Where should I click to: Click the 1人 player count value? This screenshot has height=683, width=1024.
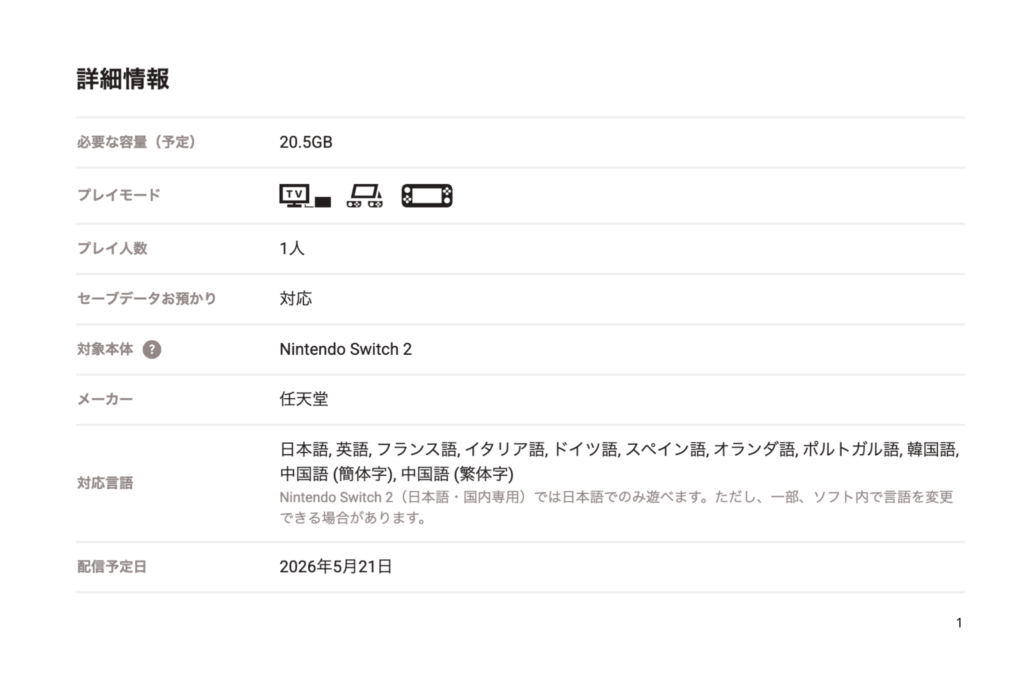click(x=292, y=248)
